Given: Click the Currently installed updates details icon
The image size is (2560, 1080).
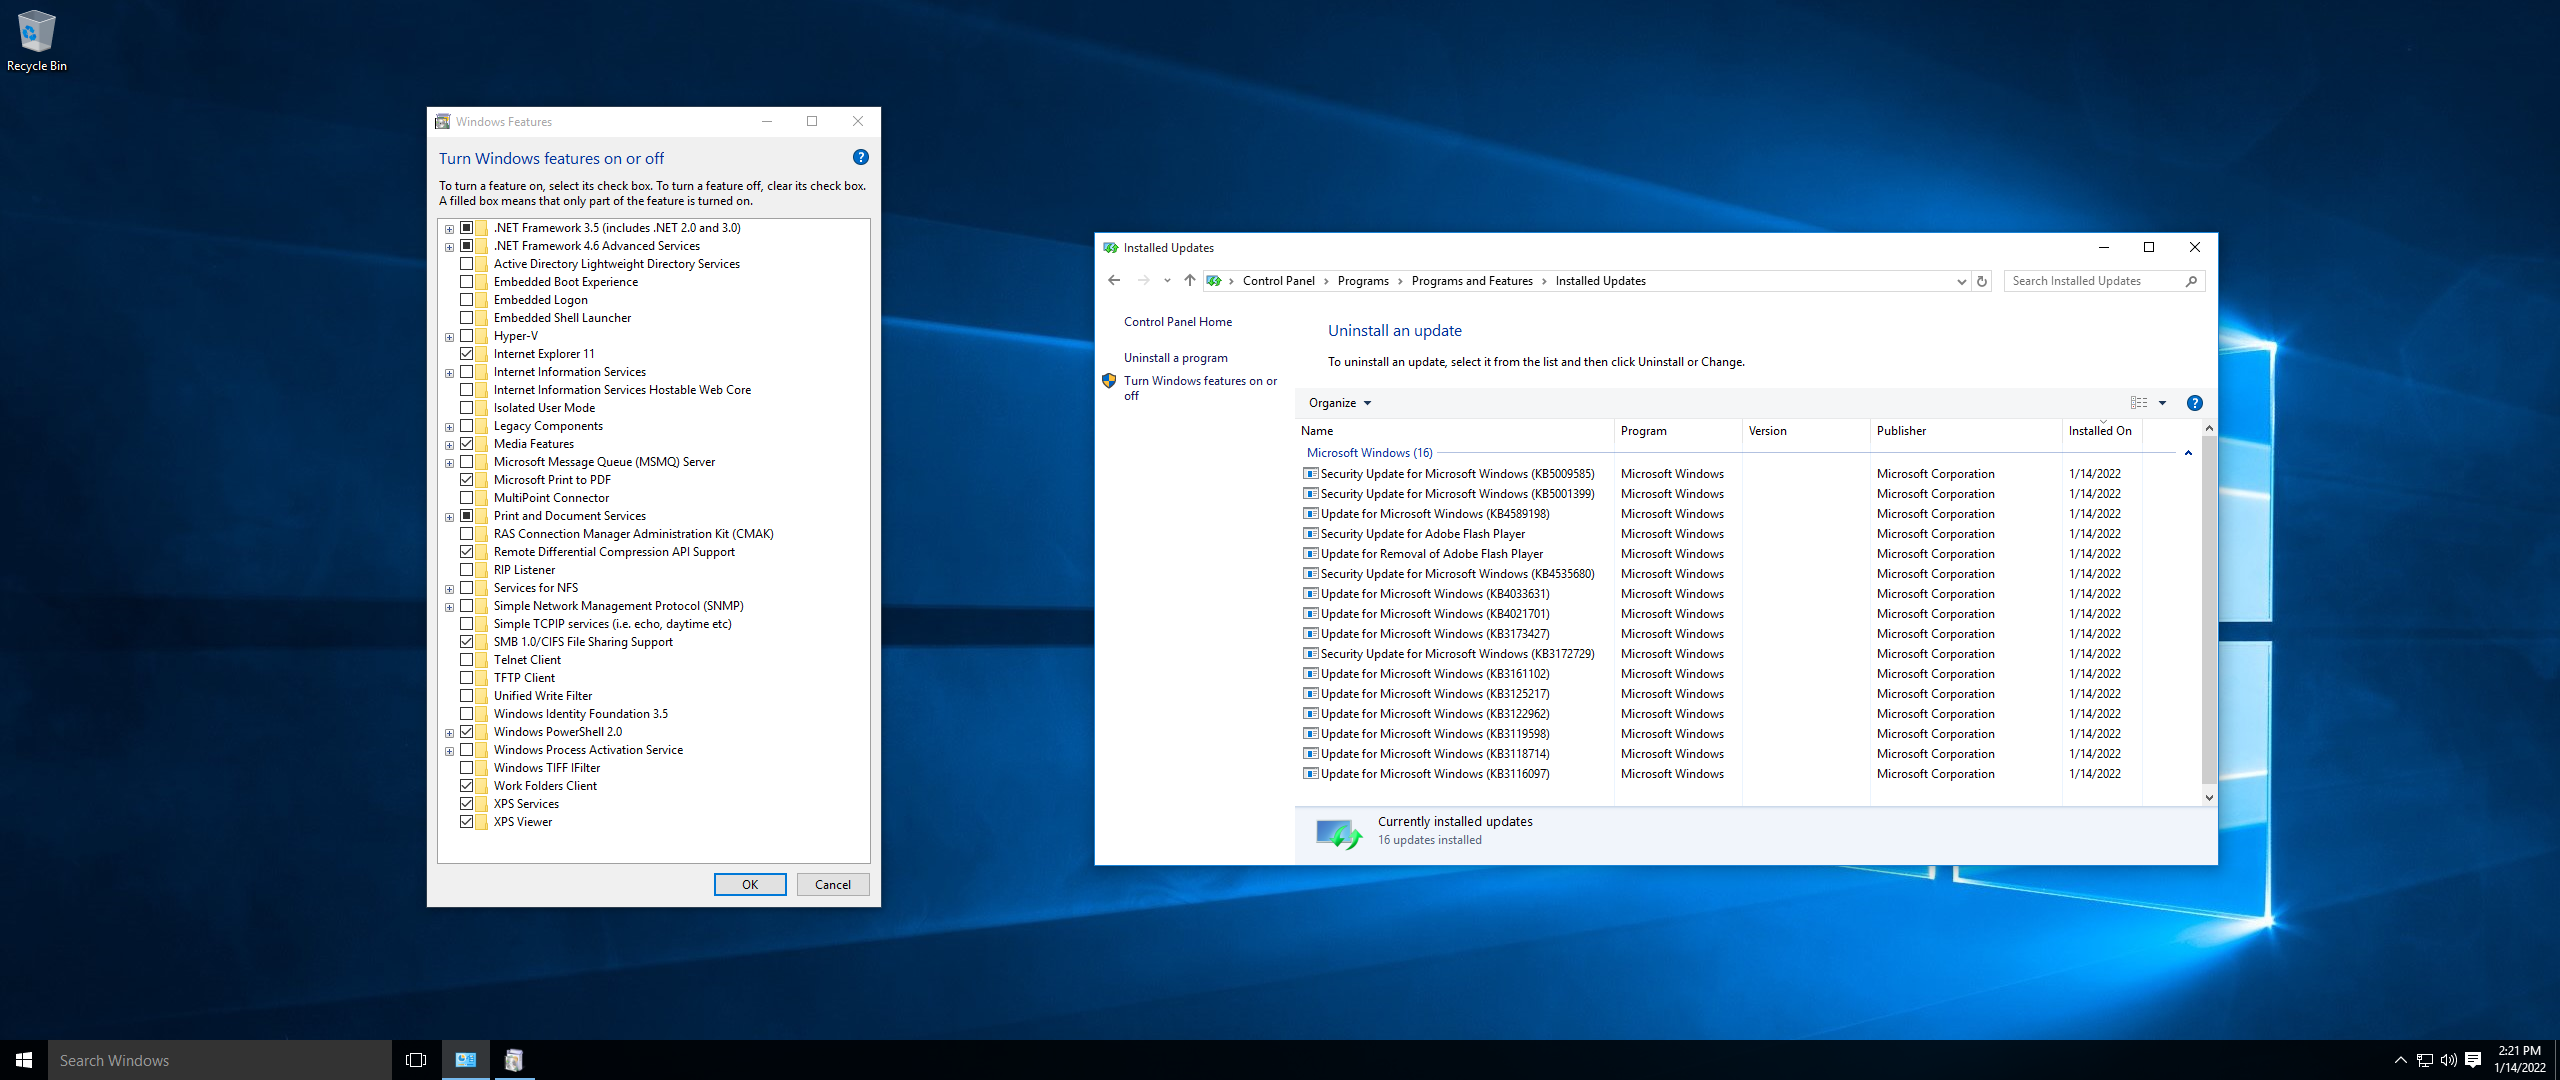Looking at the screenshot, I should pos(1339,832).
